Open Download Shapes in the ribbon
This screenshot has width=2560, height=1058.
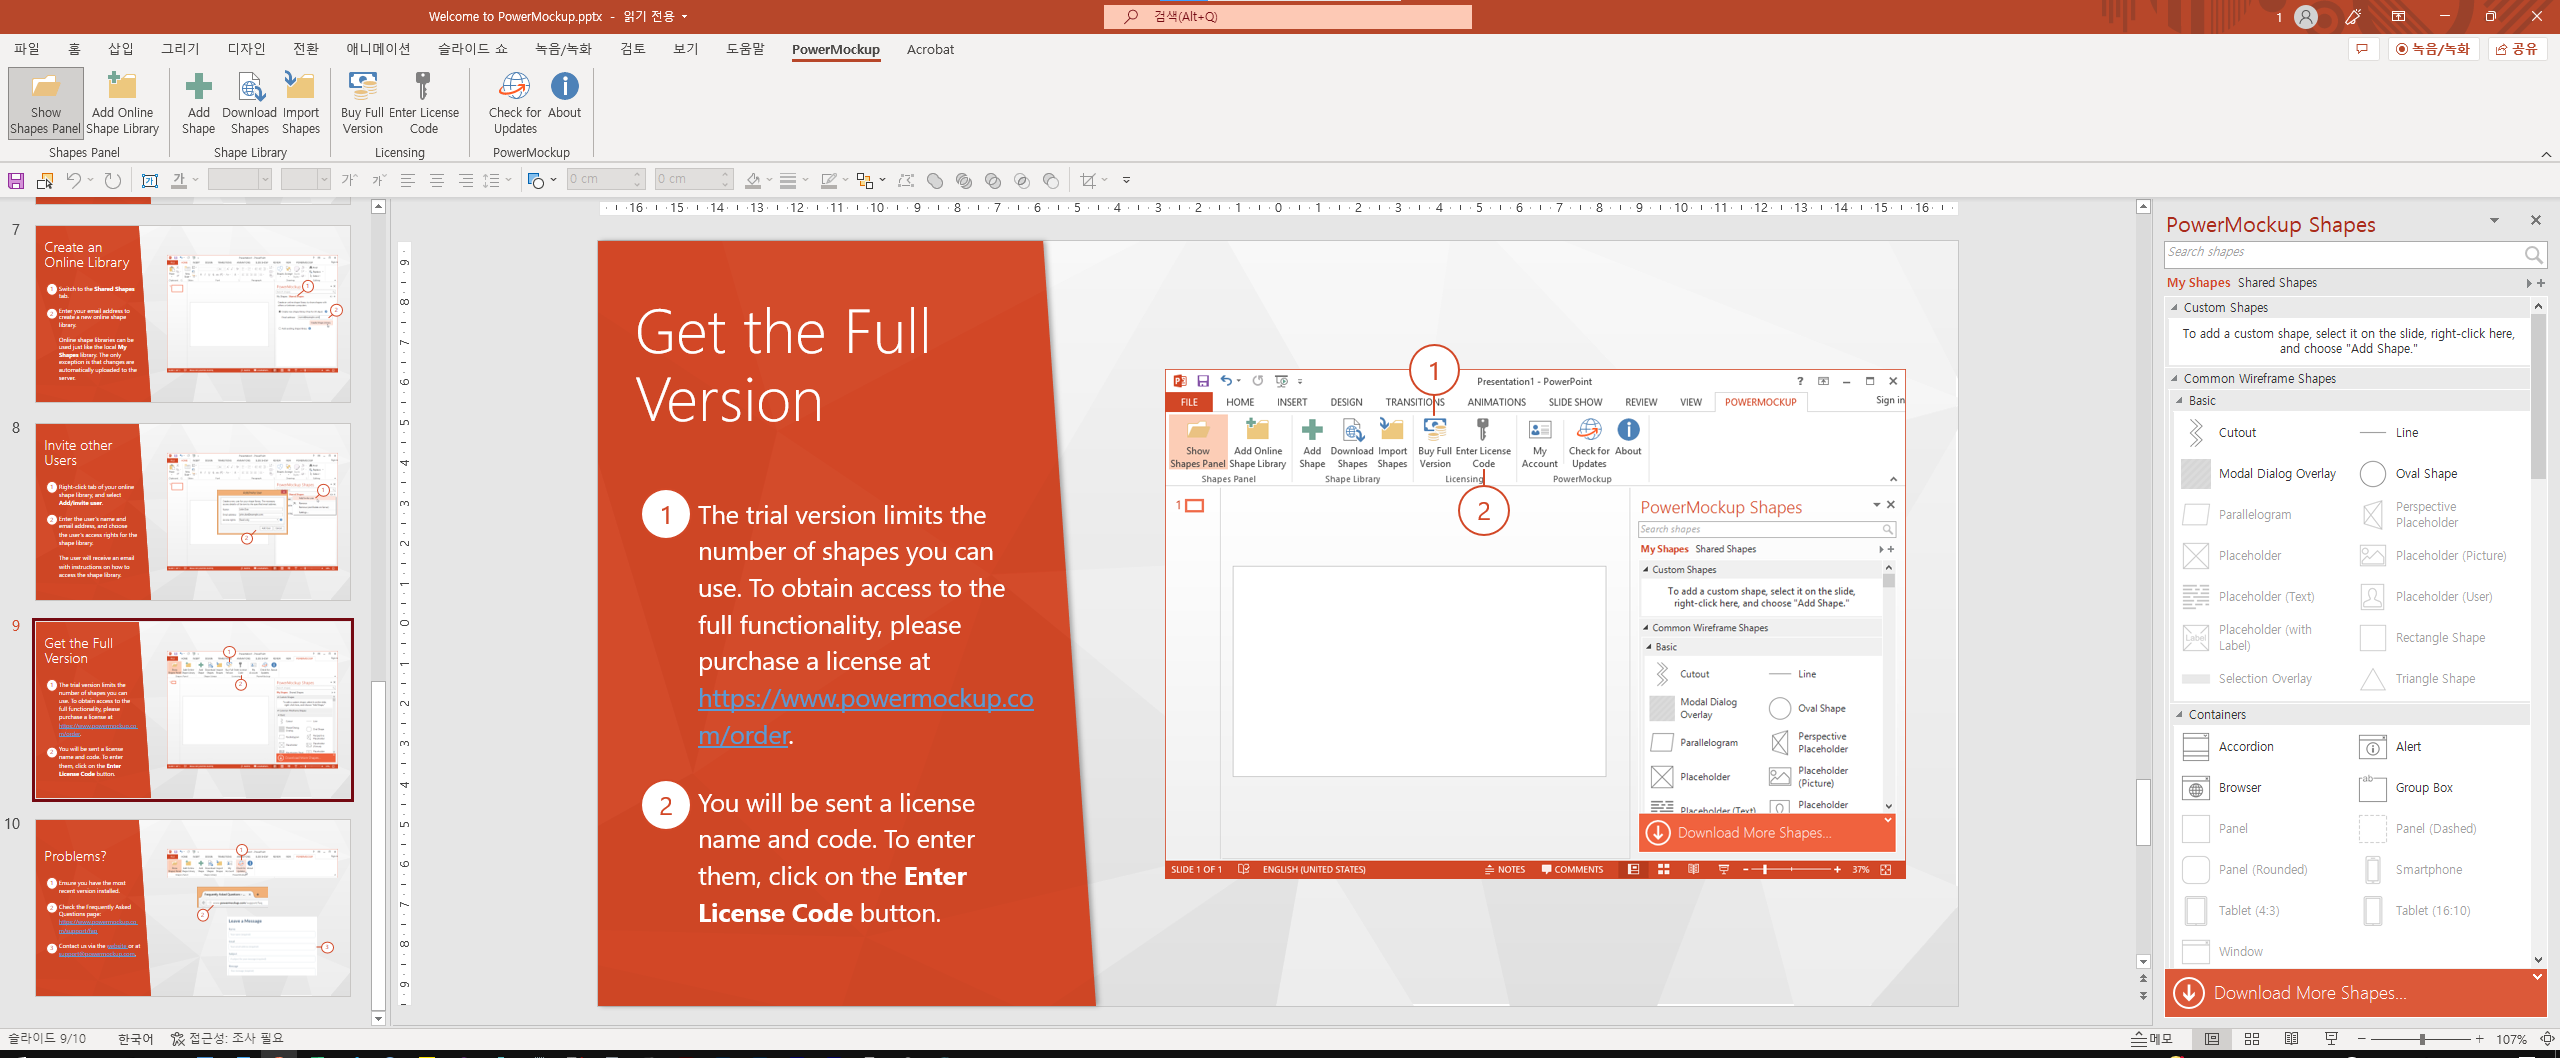[250, 103]
